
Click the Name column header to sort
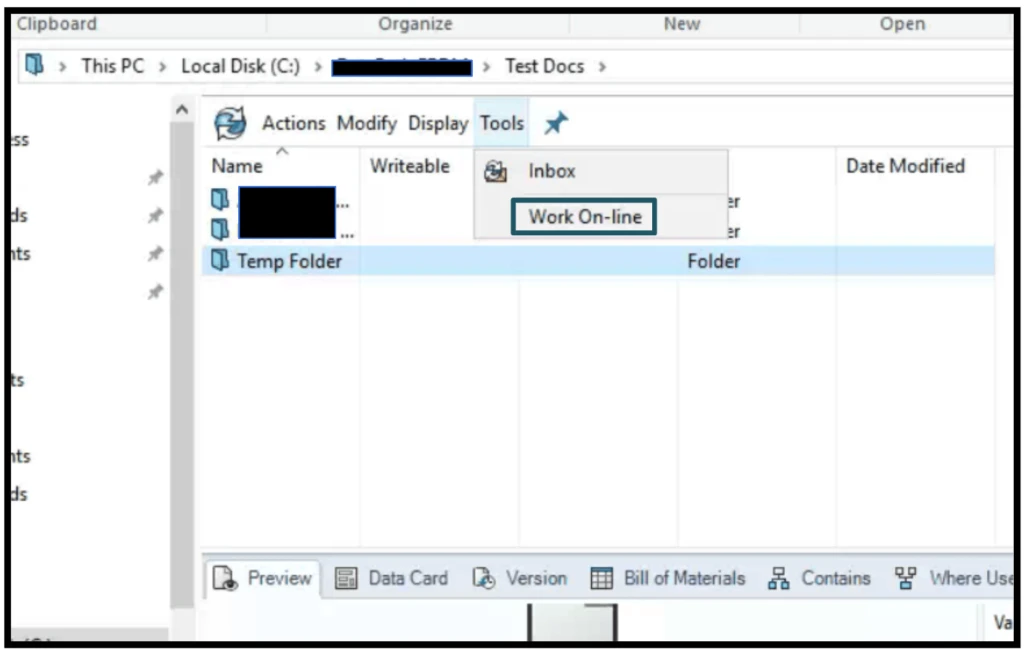(x=237, y=166)
